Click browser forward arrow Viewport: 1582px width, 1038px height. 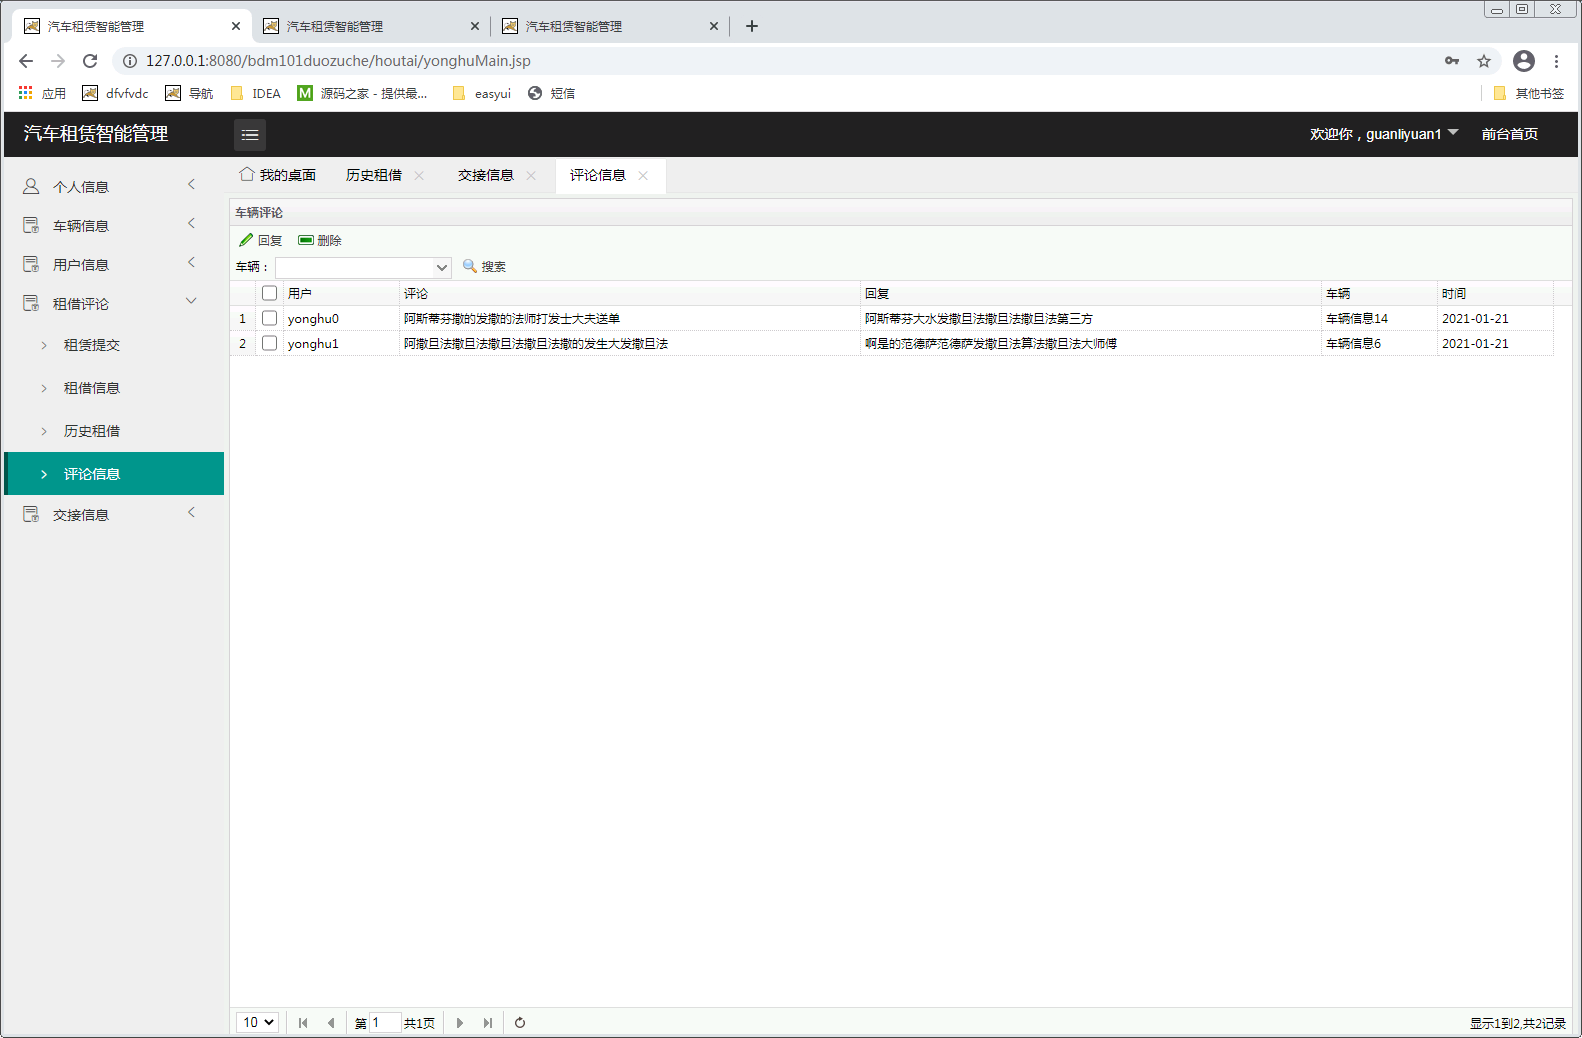click(58, 61)
